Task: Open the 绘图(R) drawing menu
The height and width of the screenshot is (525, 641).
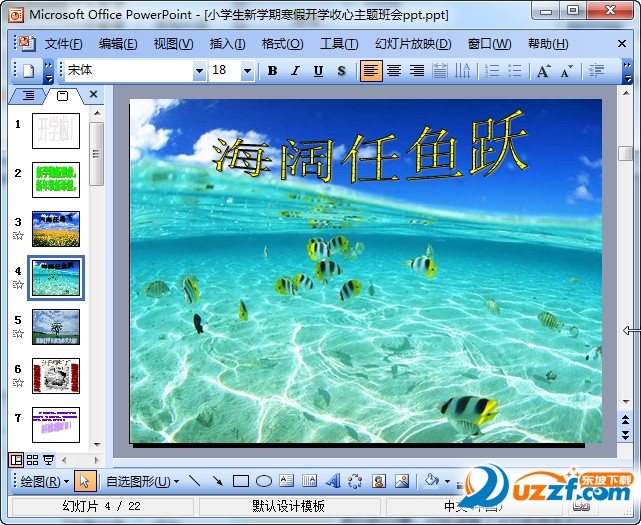Action: click(x=44, y=482)
